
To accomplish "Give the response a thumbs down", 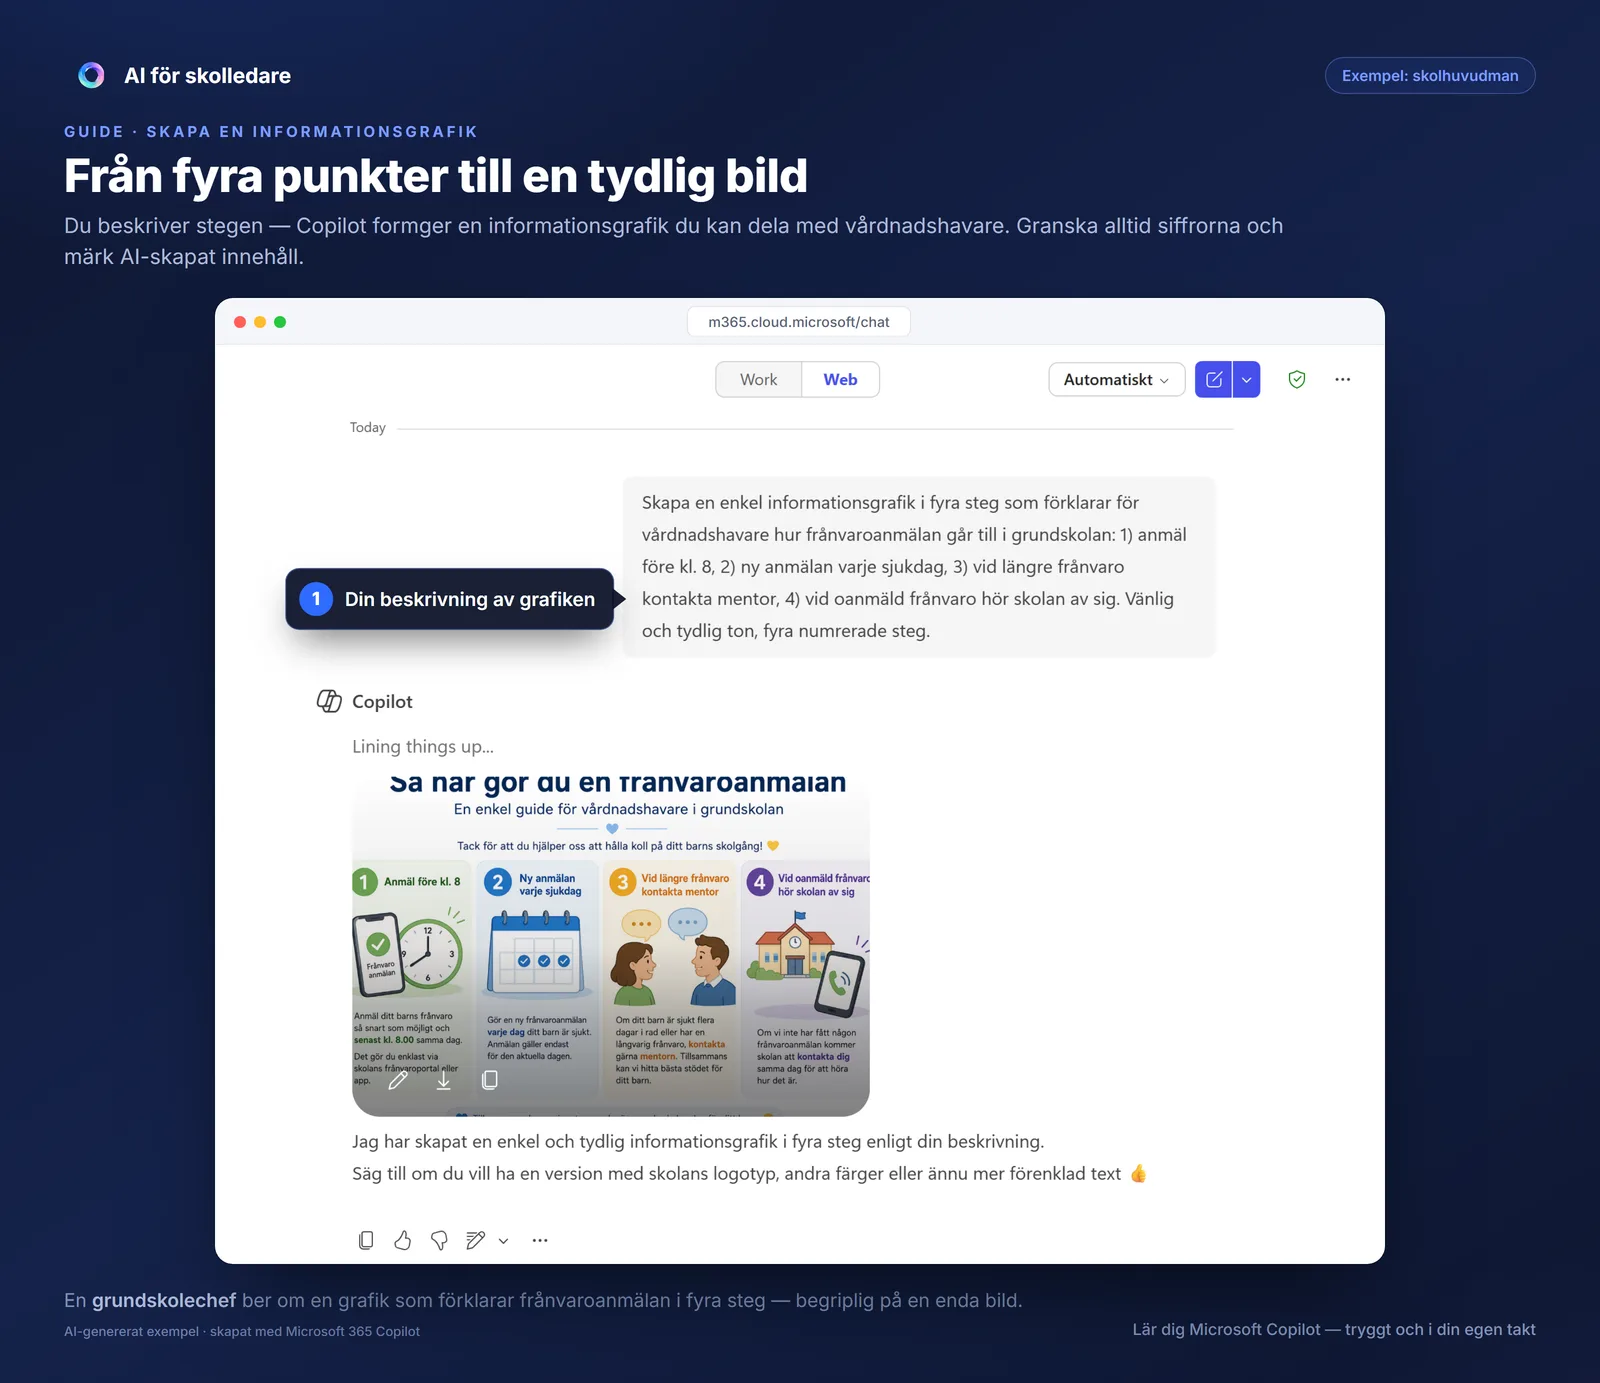I will pyautogui.click(x=439, y=1240).
